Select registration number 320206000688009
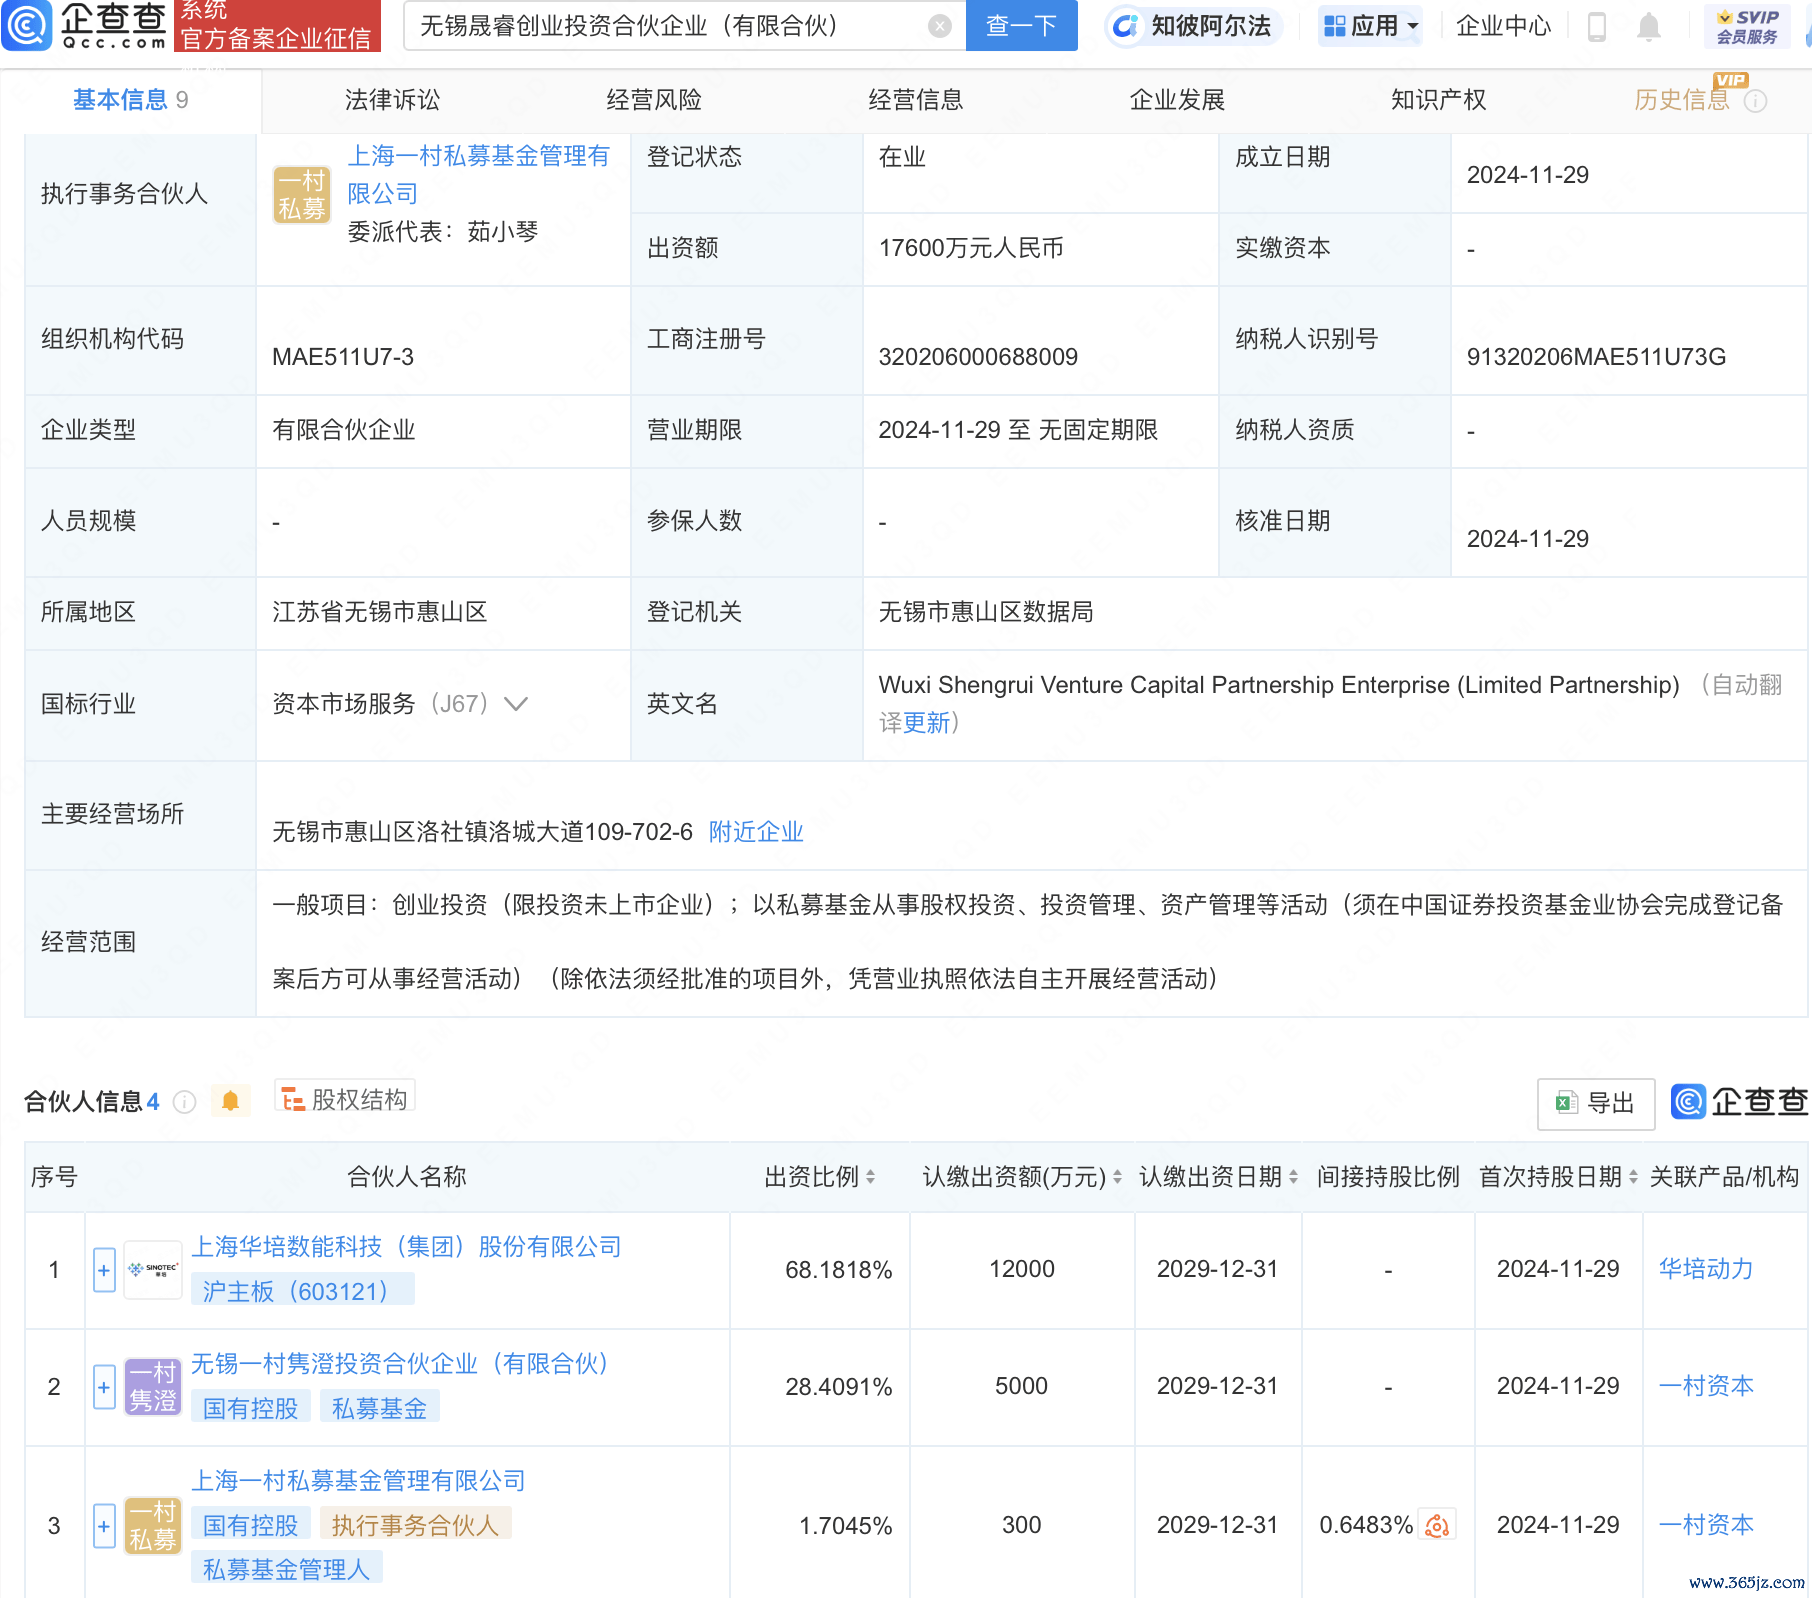This screenshot has height=1598, width=1812. tap(978, 357)
